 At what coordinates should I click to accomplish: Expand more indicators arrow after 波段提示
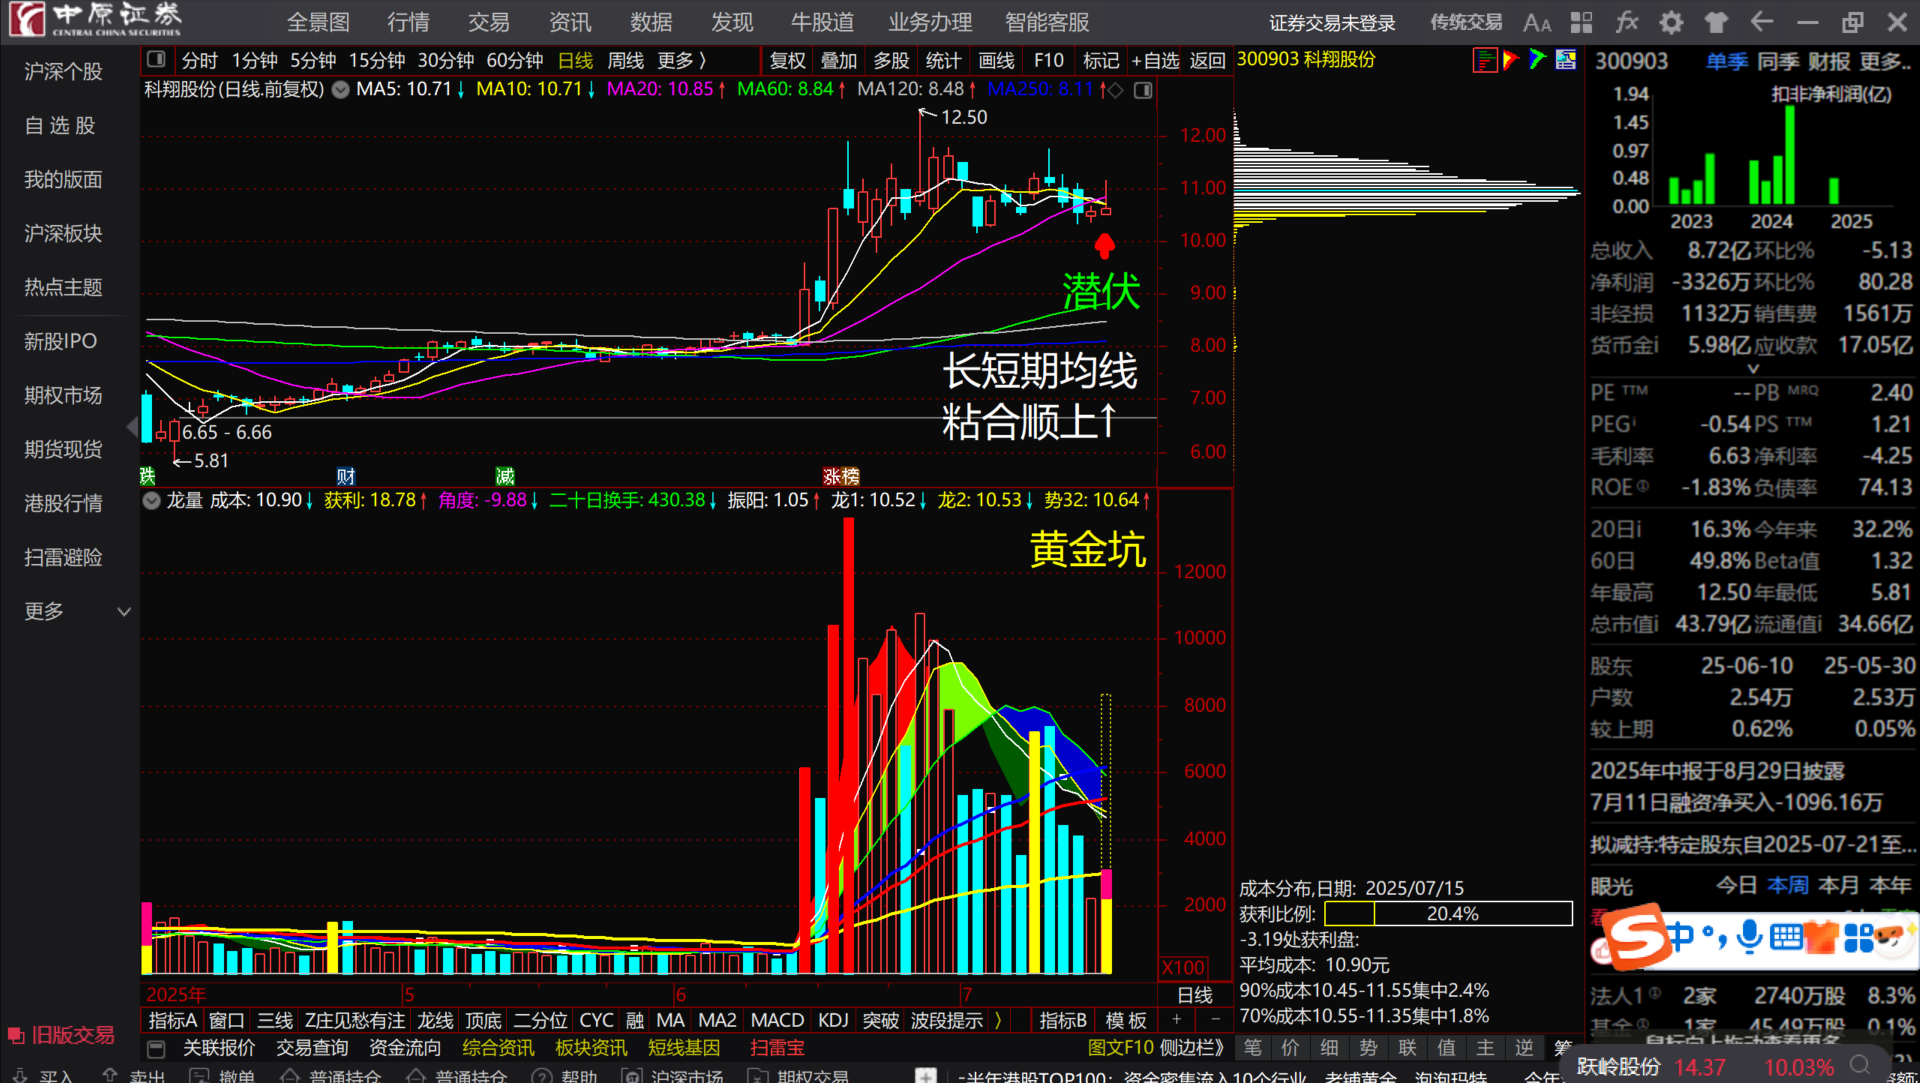pyautogui.click(x=998, y=1020)
